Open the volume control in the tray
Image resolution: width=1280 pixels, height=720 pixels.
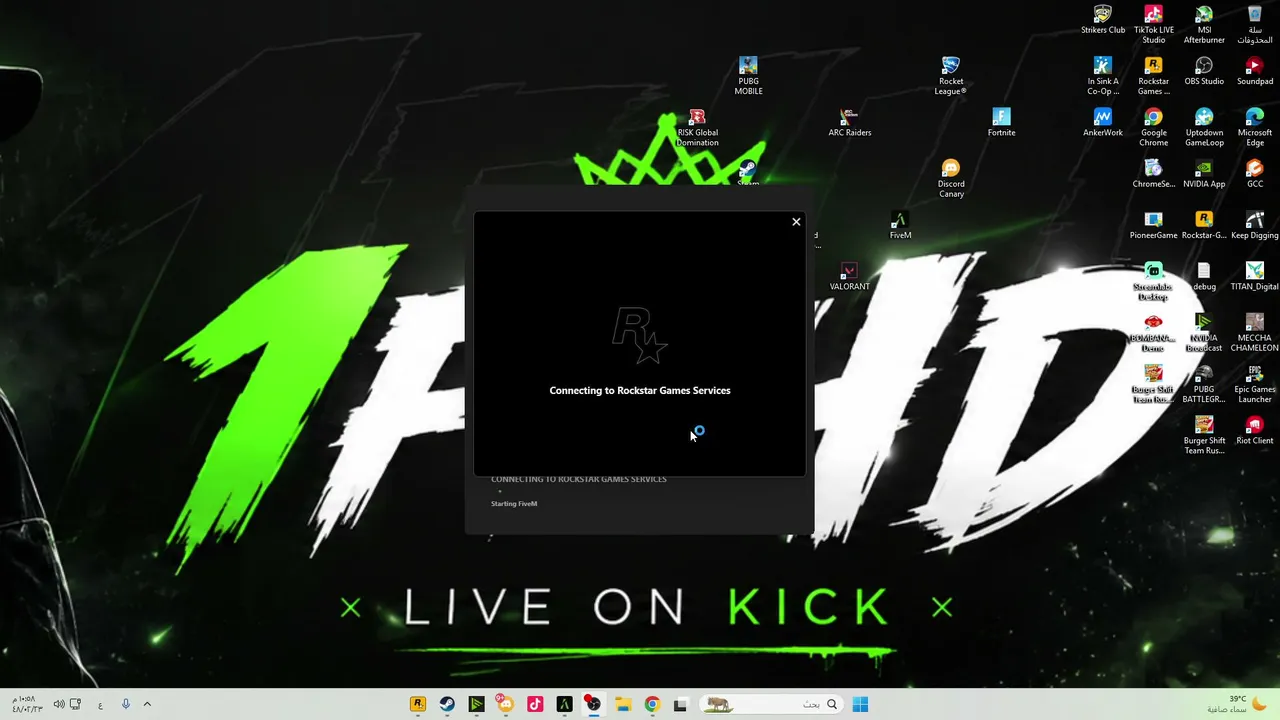(x=58, y=704)
